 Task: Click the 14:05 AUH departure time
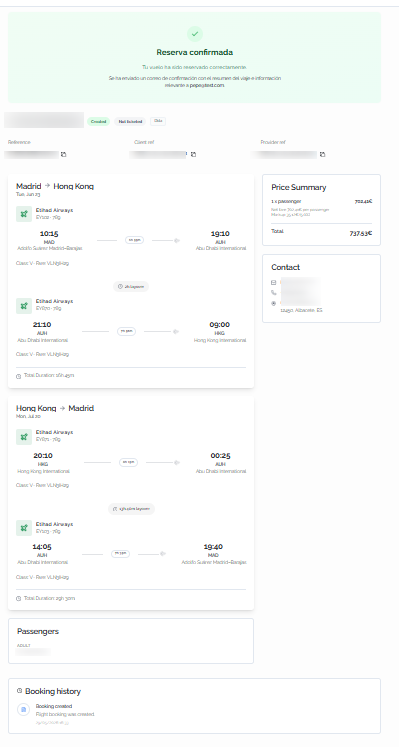[42, 547]
